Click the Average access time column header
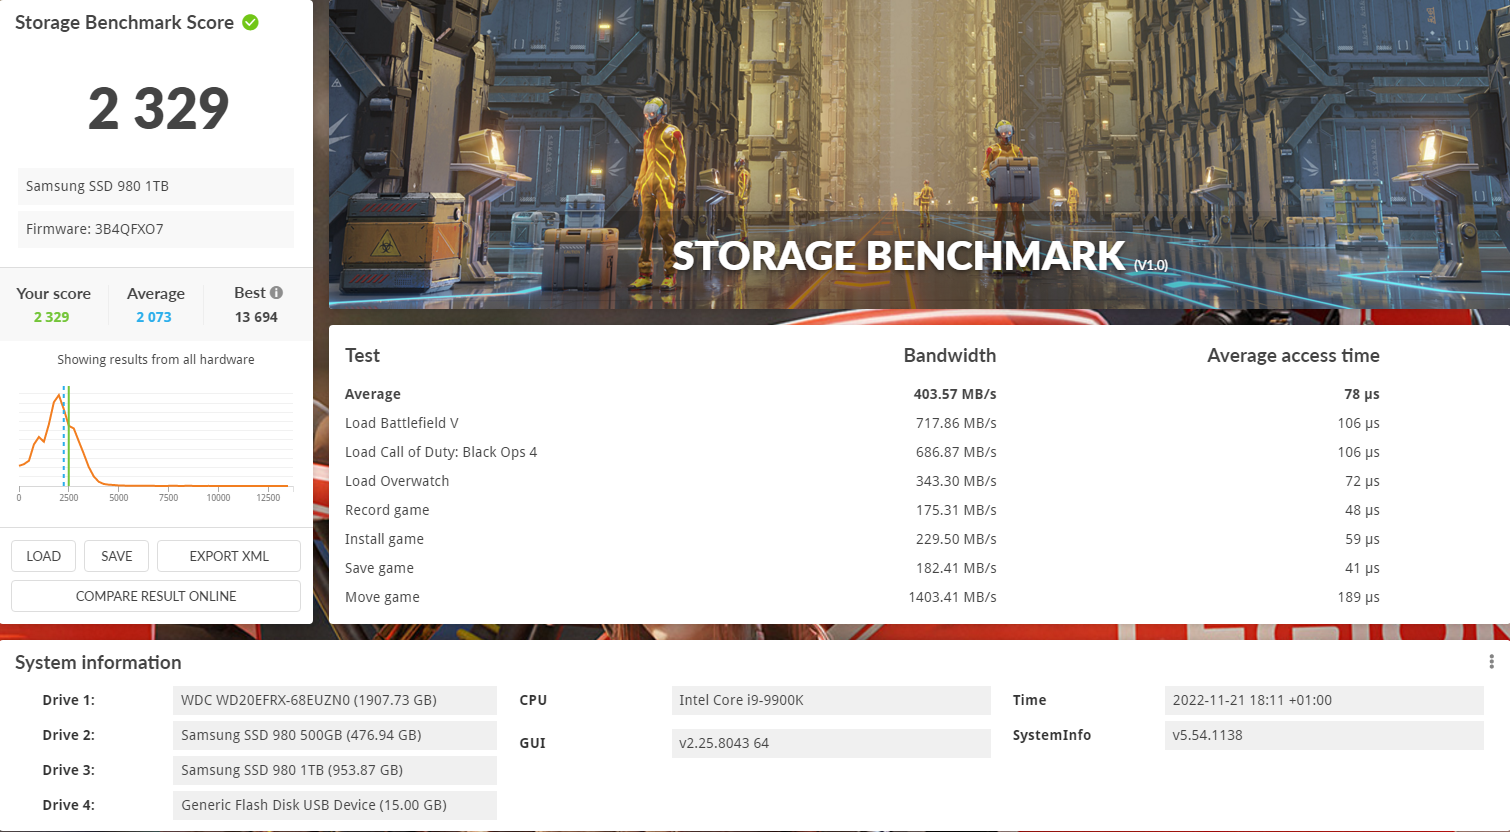The height and width of the screenshot is (832, 1510). (1293, 355)
